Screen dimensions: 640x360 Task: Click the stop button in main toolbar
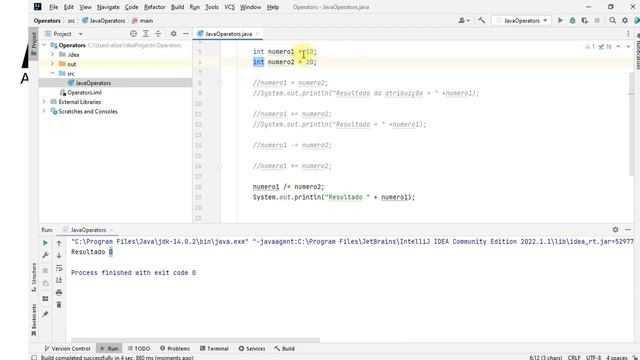[x=597, y=20]
